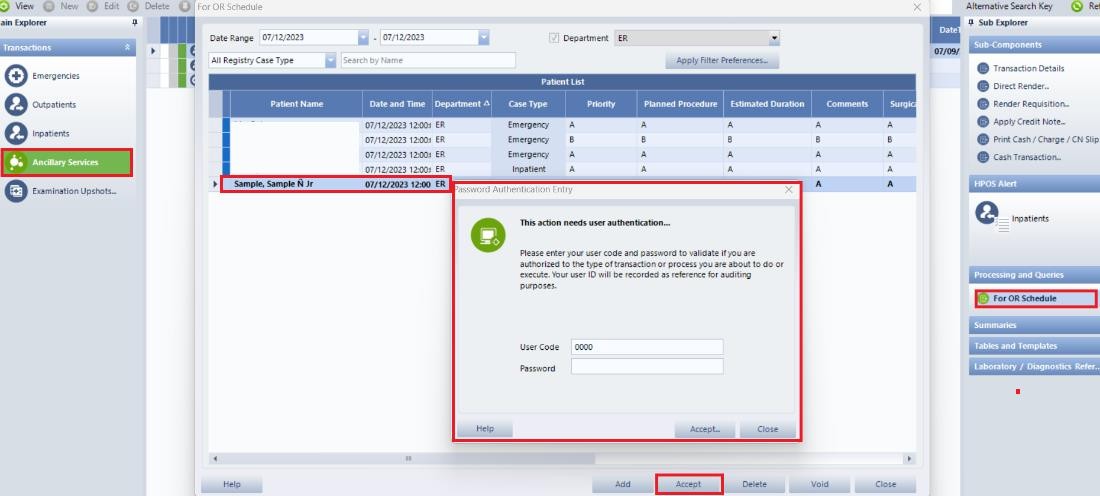Click the Password input field
The width and height of the screenshot is (1100, 496).
click(x=646, y=367)
